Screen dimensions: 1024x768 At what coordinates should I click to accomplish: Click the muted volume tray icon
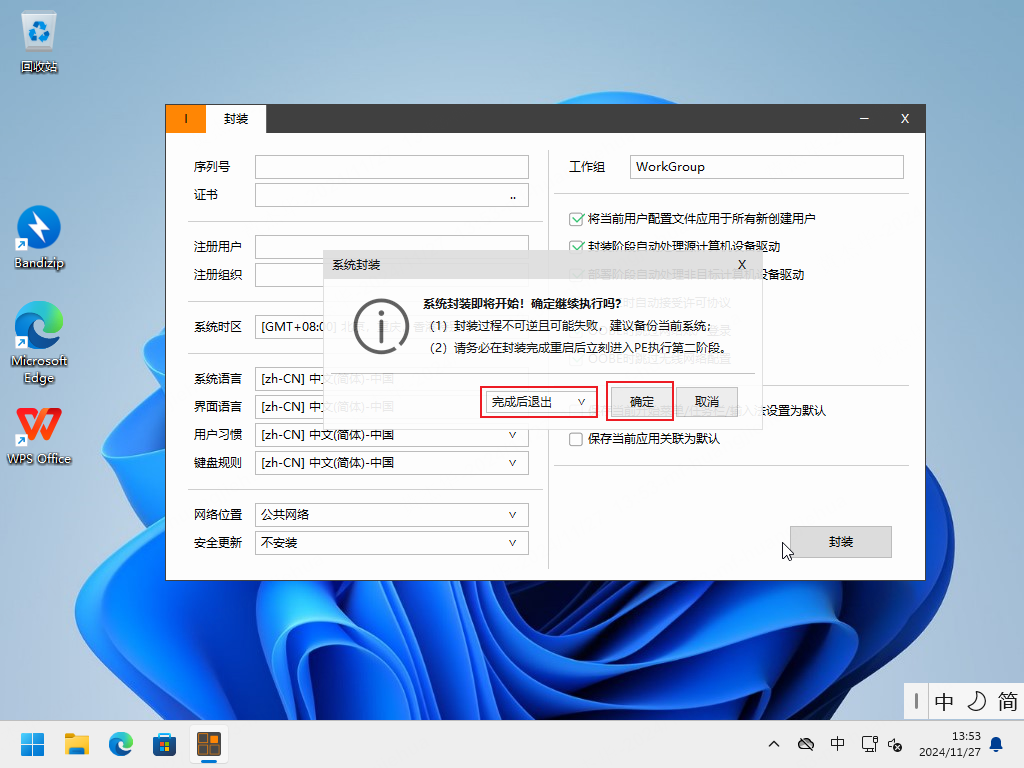pyautogui.click(x=895, y=744)
